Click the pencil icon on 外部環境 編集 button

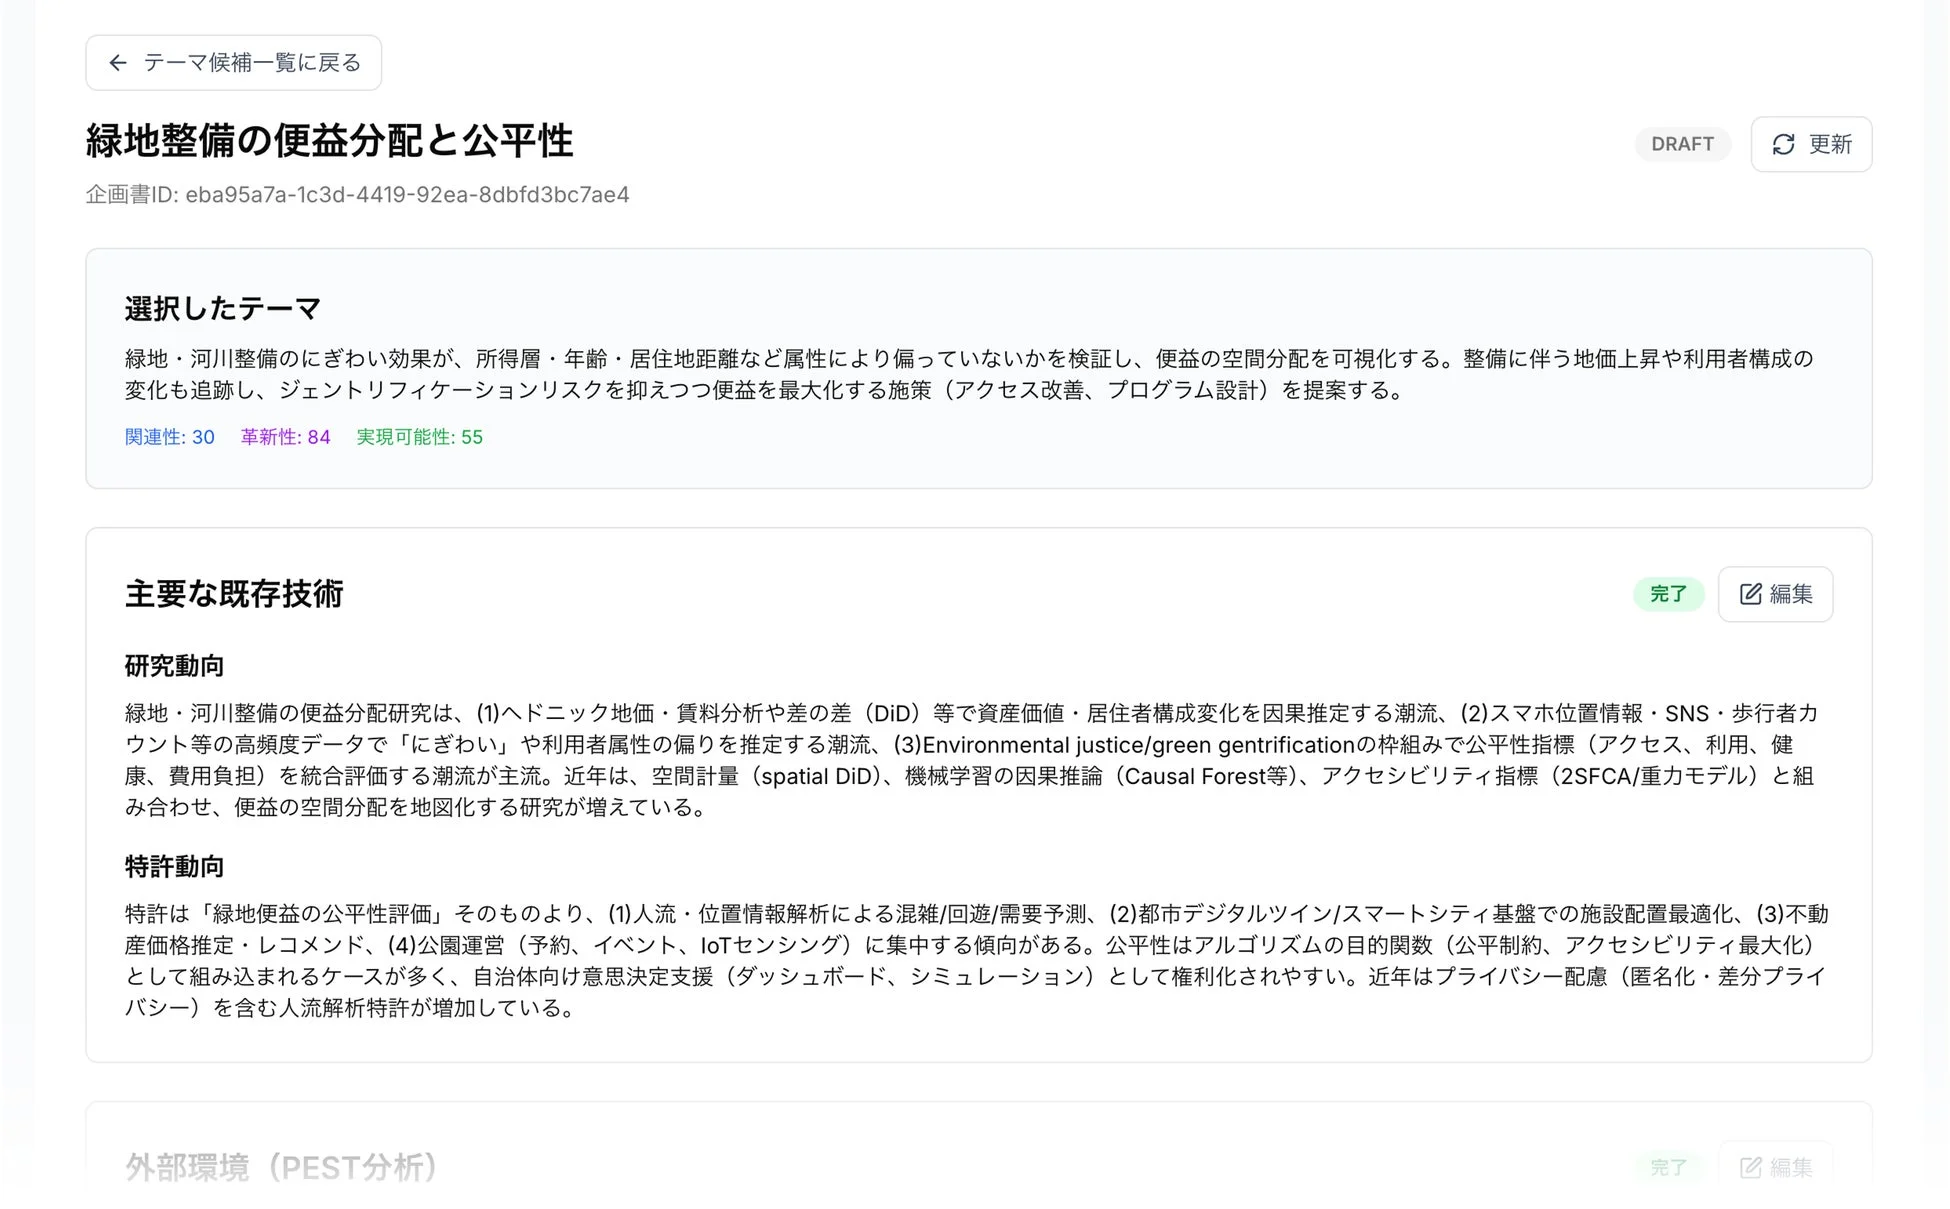pyautogui.click(x=1749, y=1167)
